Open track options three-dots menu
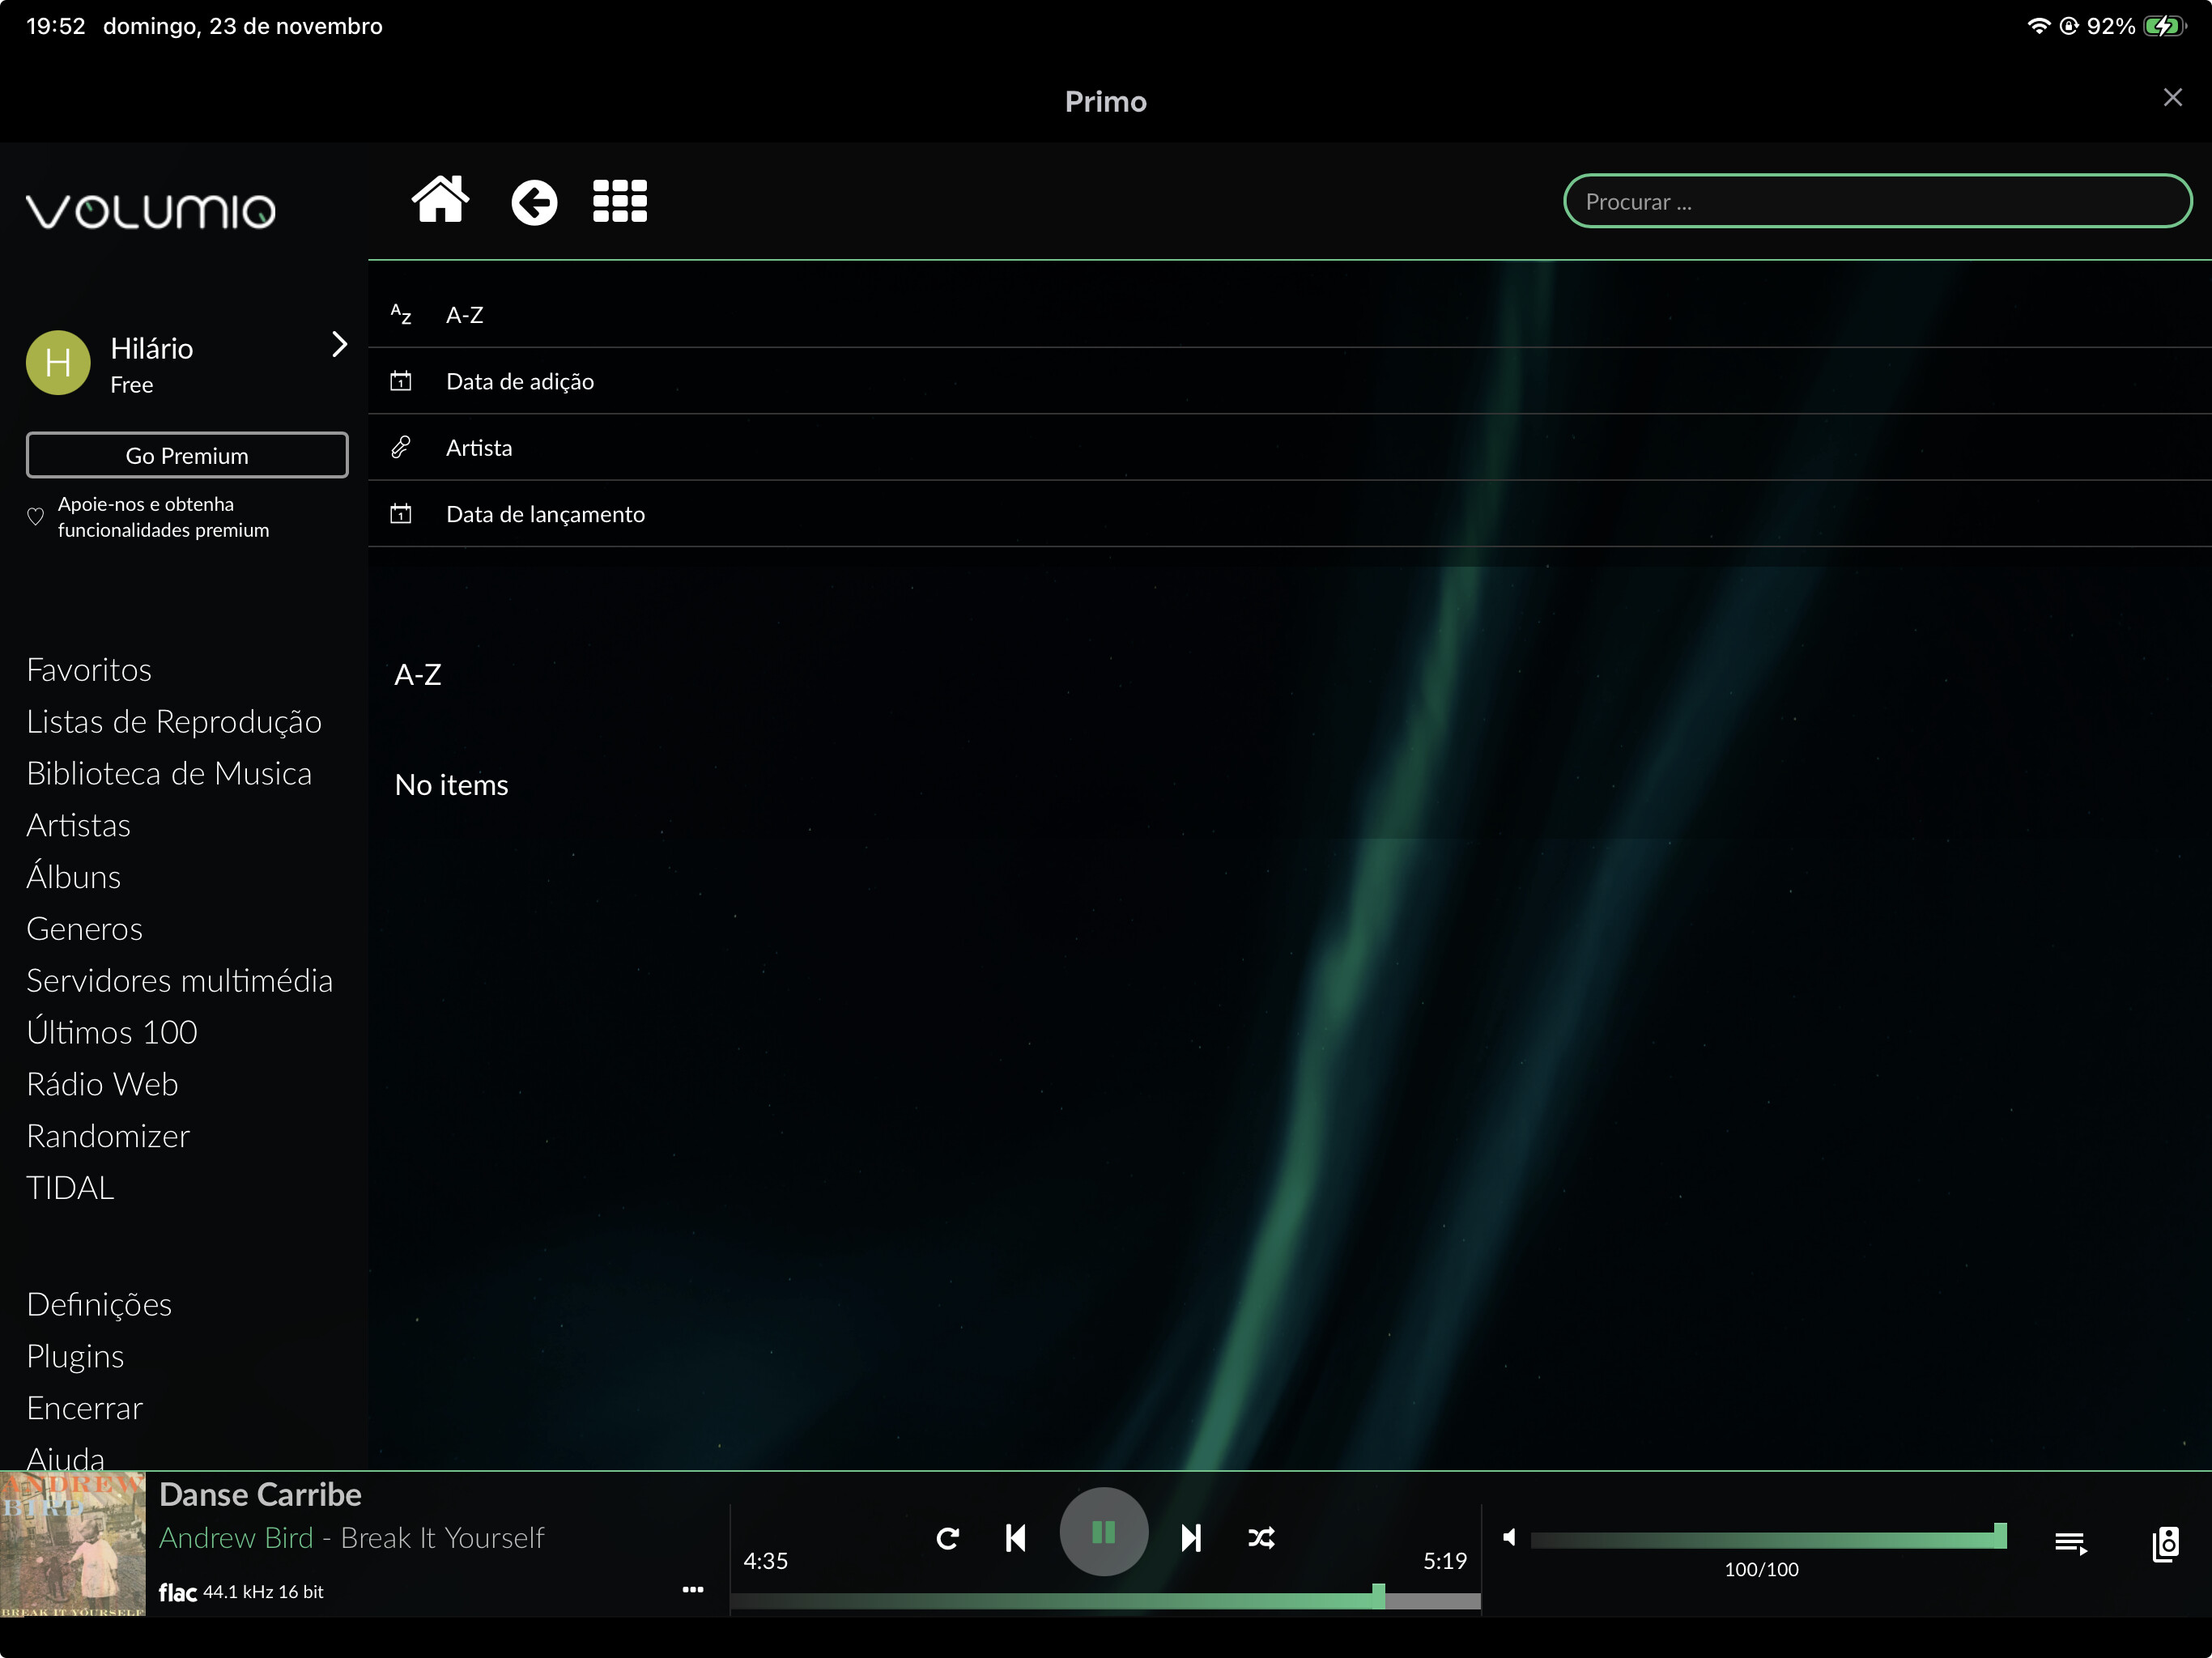Image resolution: width=2212 pixels, height=1658 pixels. (x=692, y=1589)
